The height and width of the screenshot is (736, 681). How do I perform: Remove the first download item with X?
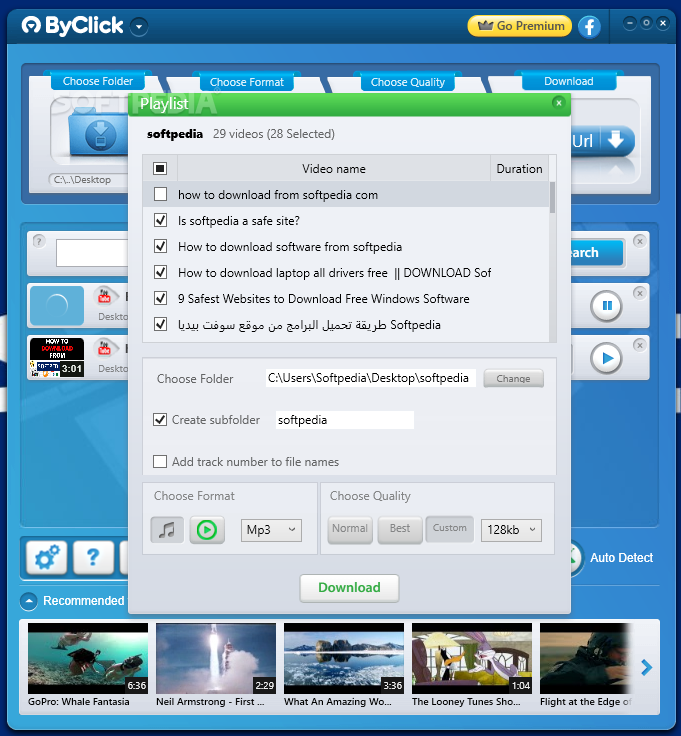[x=639, y=293]
